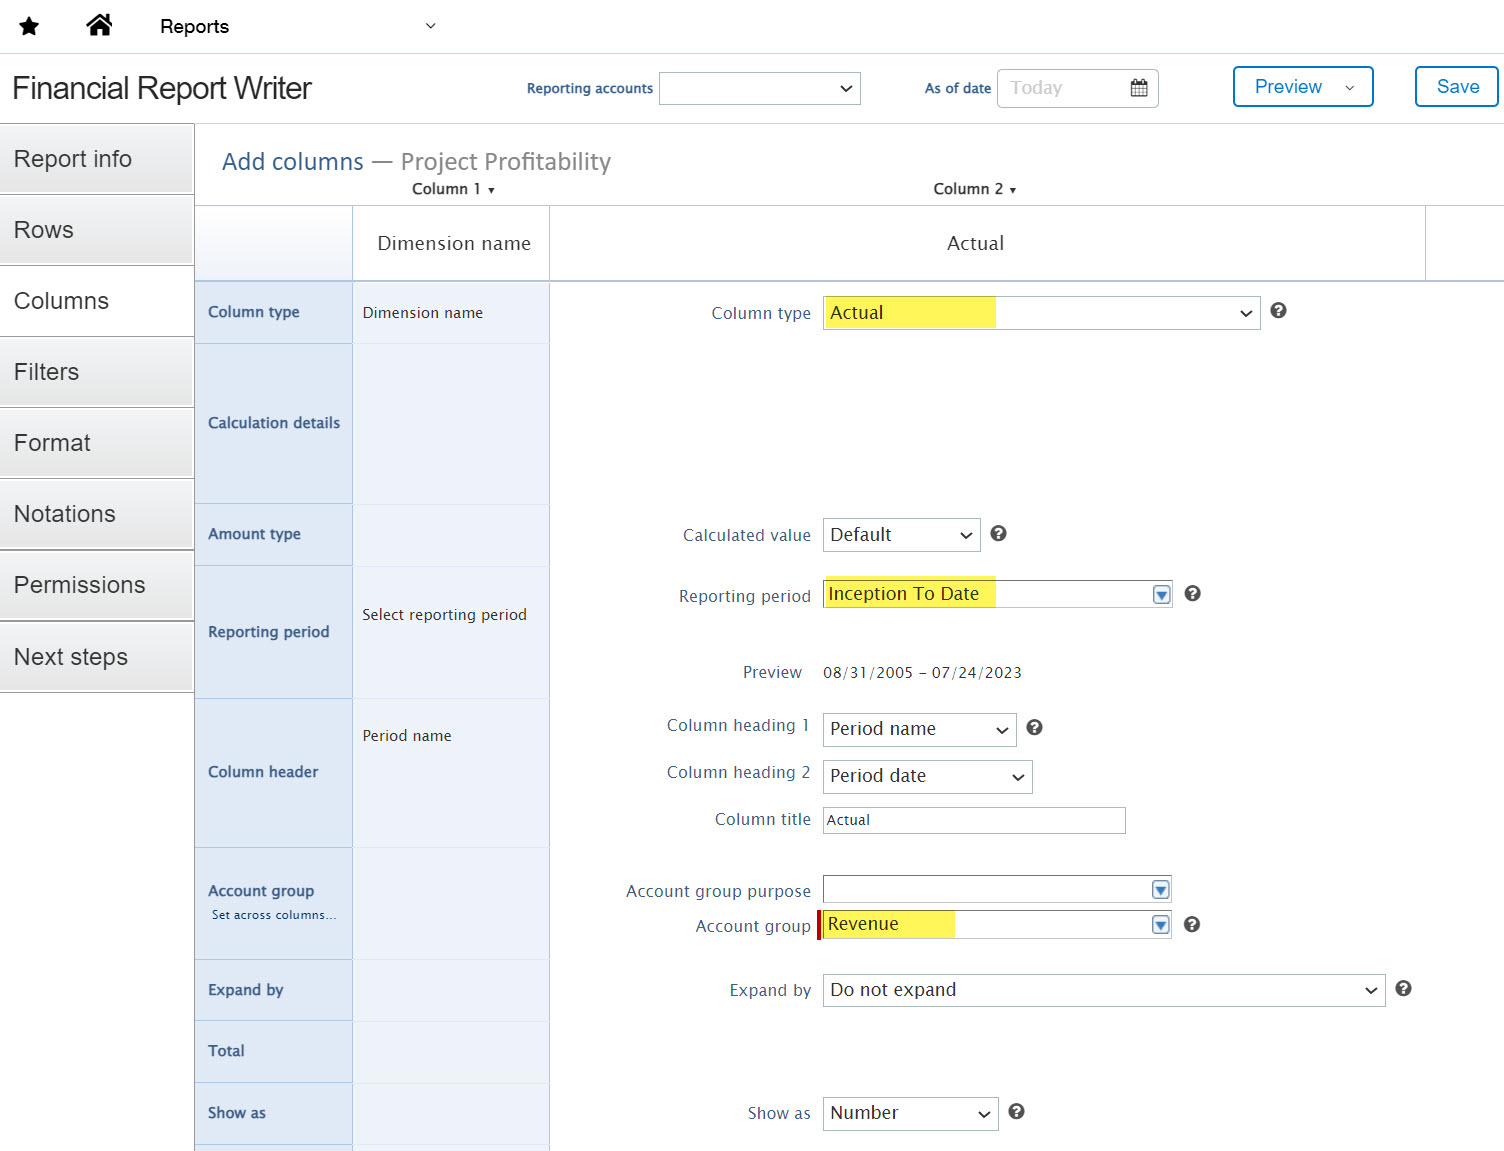Click the Save button
Viewport: 1504px width, 1151px height.
click(x=1456, y=87)
